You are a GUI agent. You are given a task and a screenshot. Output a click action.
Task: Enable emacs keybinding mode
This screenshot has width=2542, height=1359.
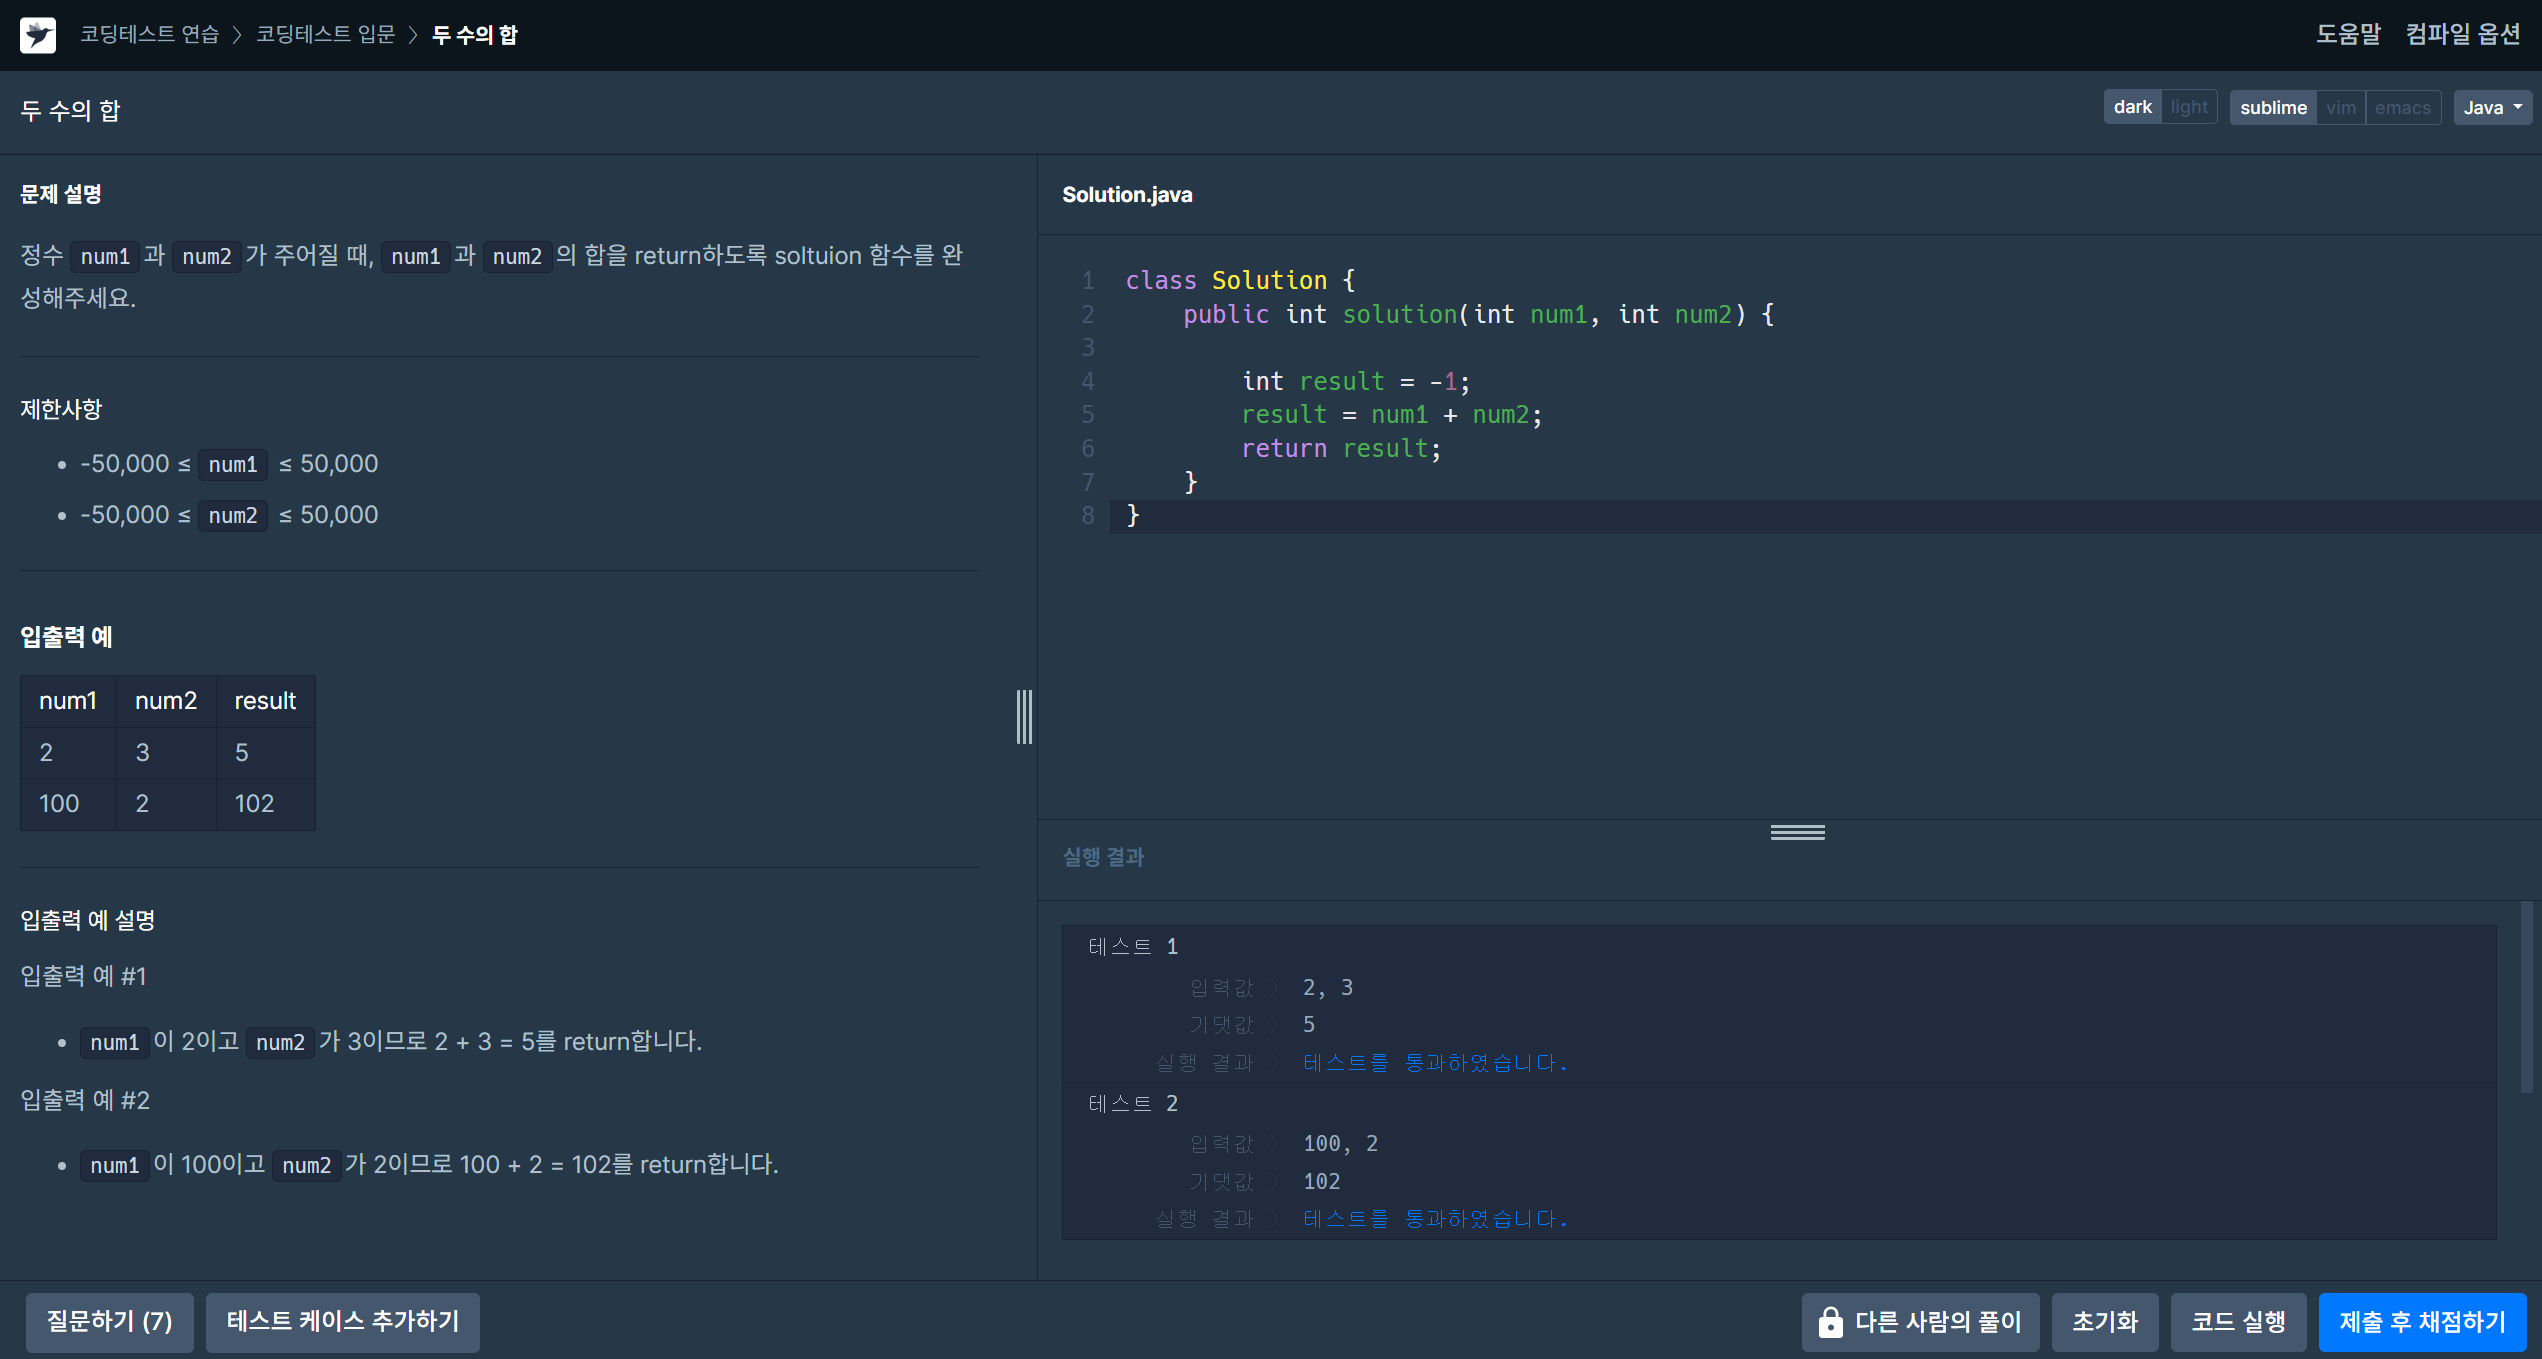(2402, 107)
